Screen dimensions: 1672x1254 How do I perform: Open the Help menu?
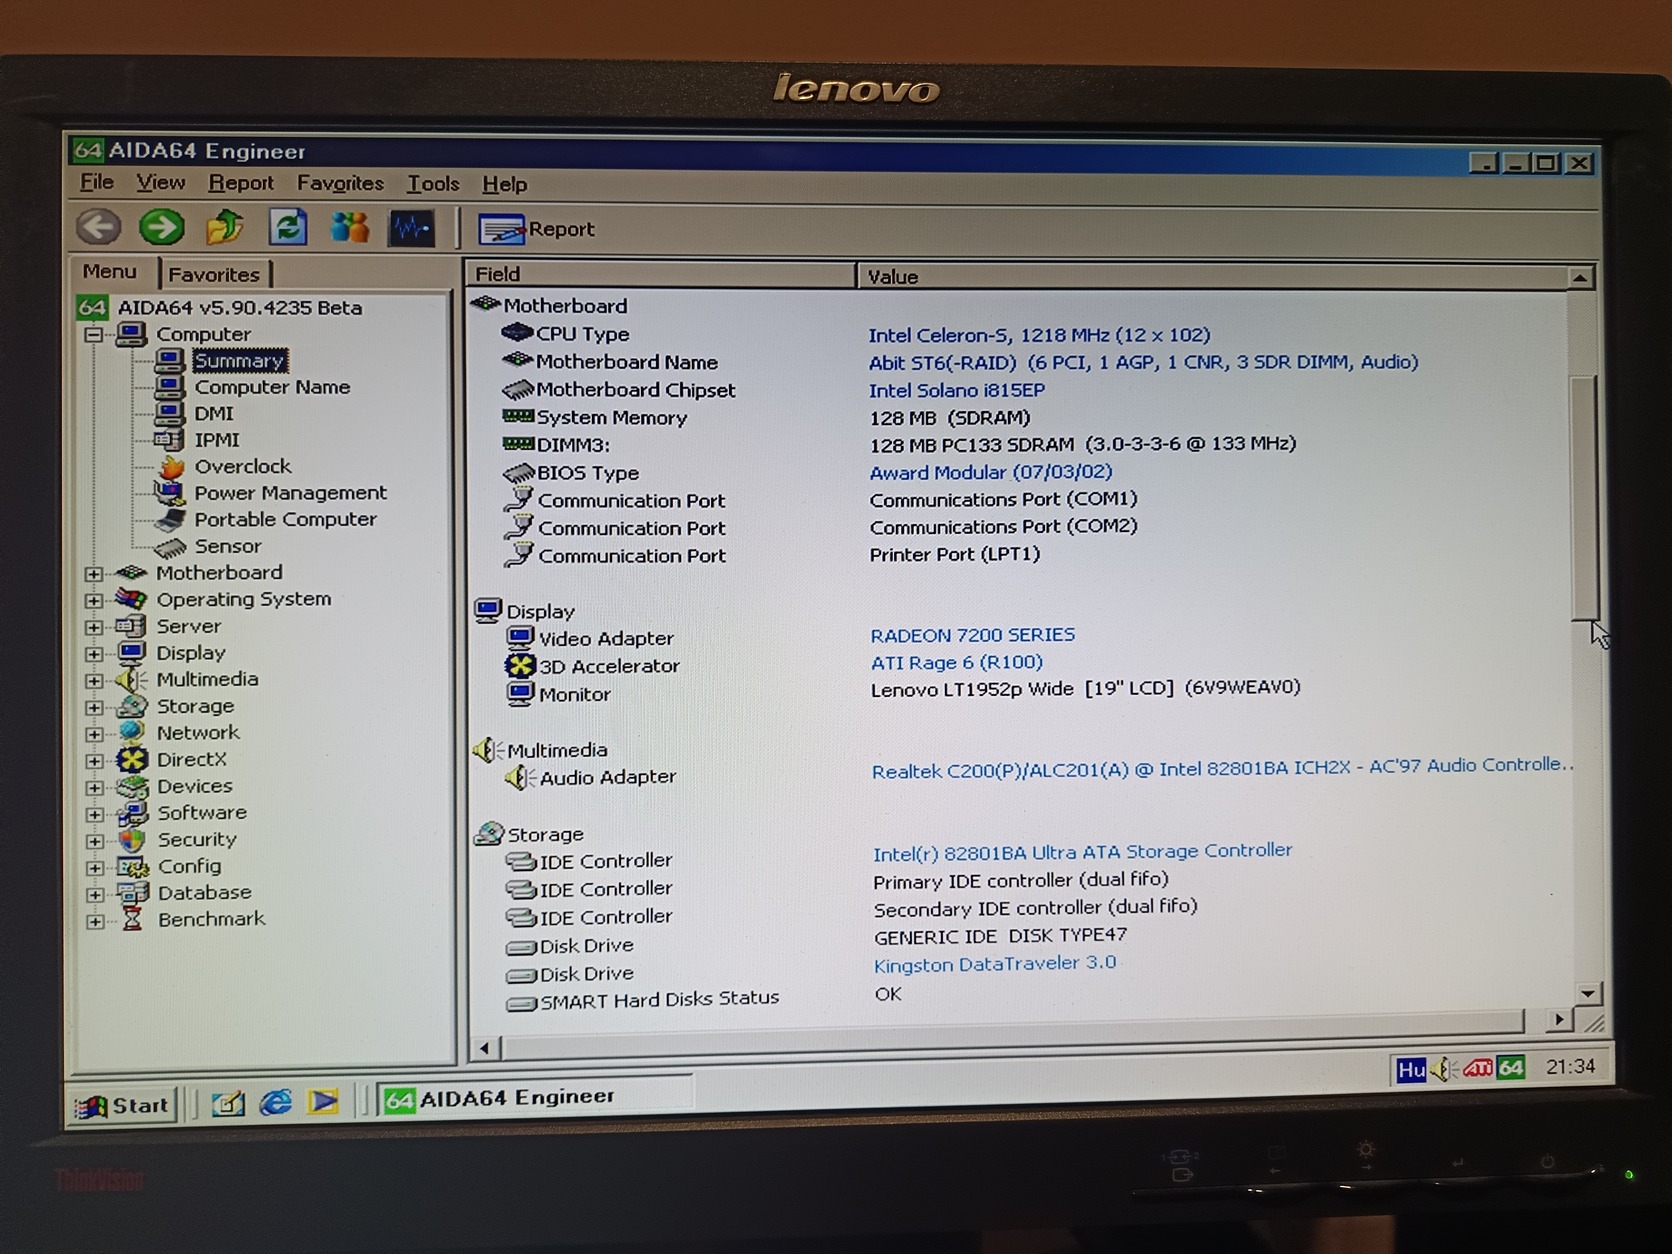[504, 184]
